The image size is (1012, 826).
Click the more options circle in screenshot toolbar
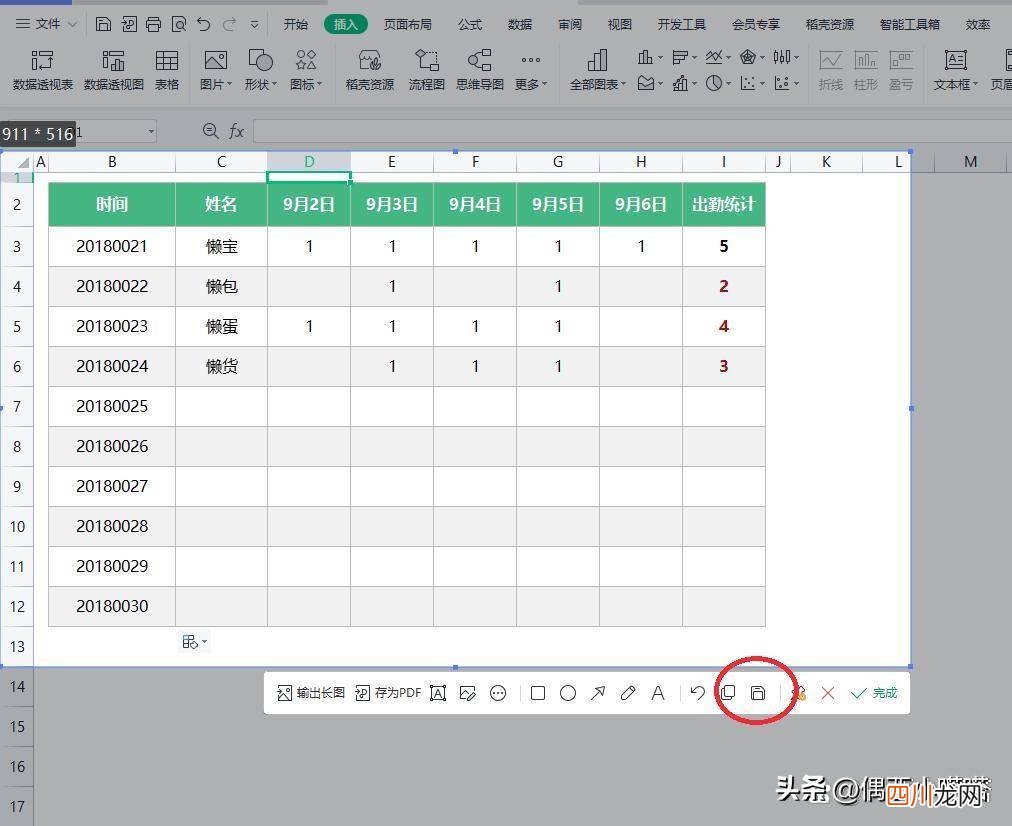pos(498,693)
